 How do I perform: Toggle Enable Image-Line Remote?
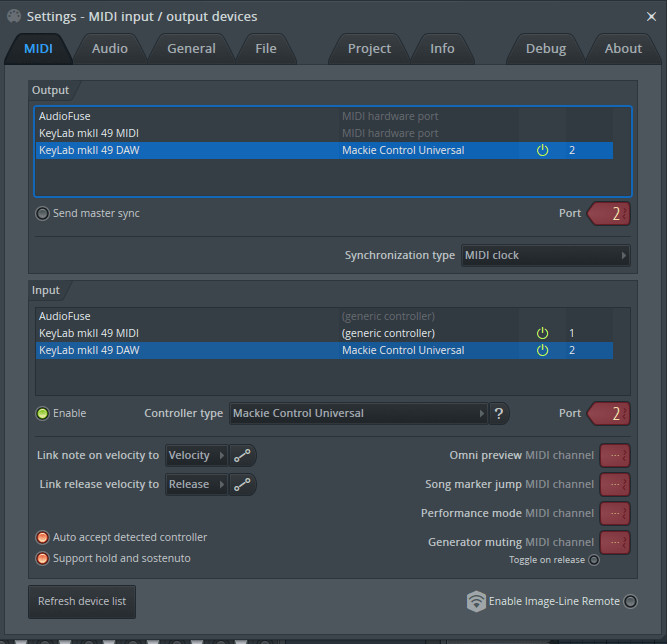point(630,601)
